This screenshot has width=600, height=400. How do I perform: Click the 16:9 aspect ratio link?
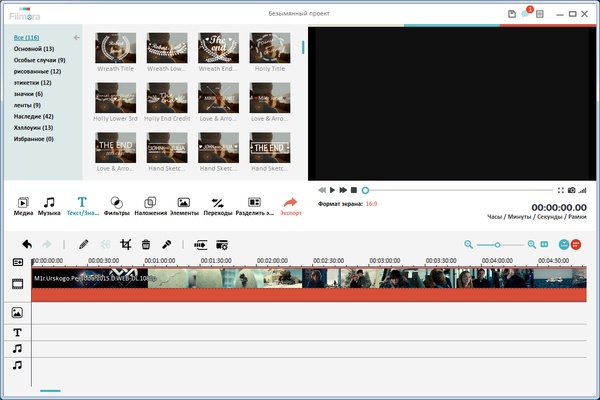pyautogui.click(x=371, y=203)
